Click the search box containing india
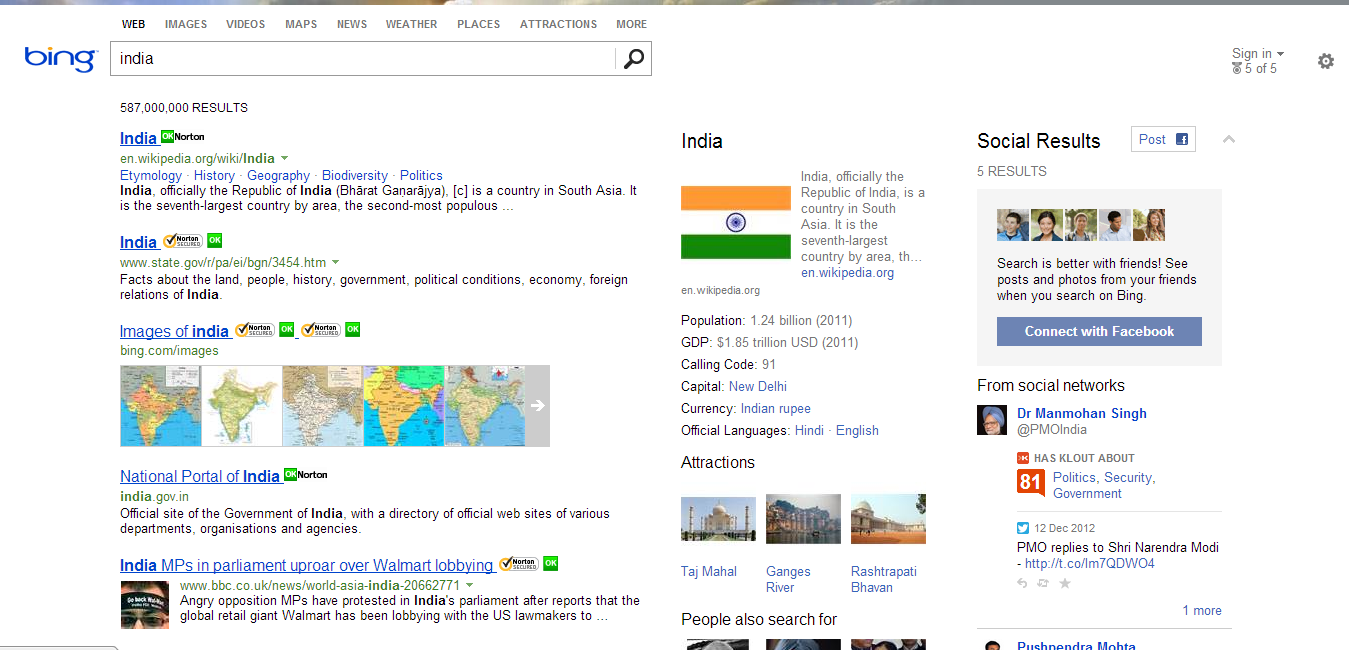This screenshot has width=1349, height=650. tap(363, 59)
